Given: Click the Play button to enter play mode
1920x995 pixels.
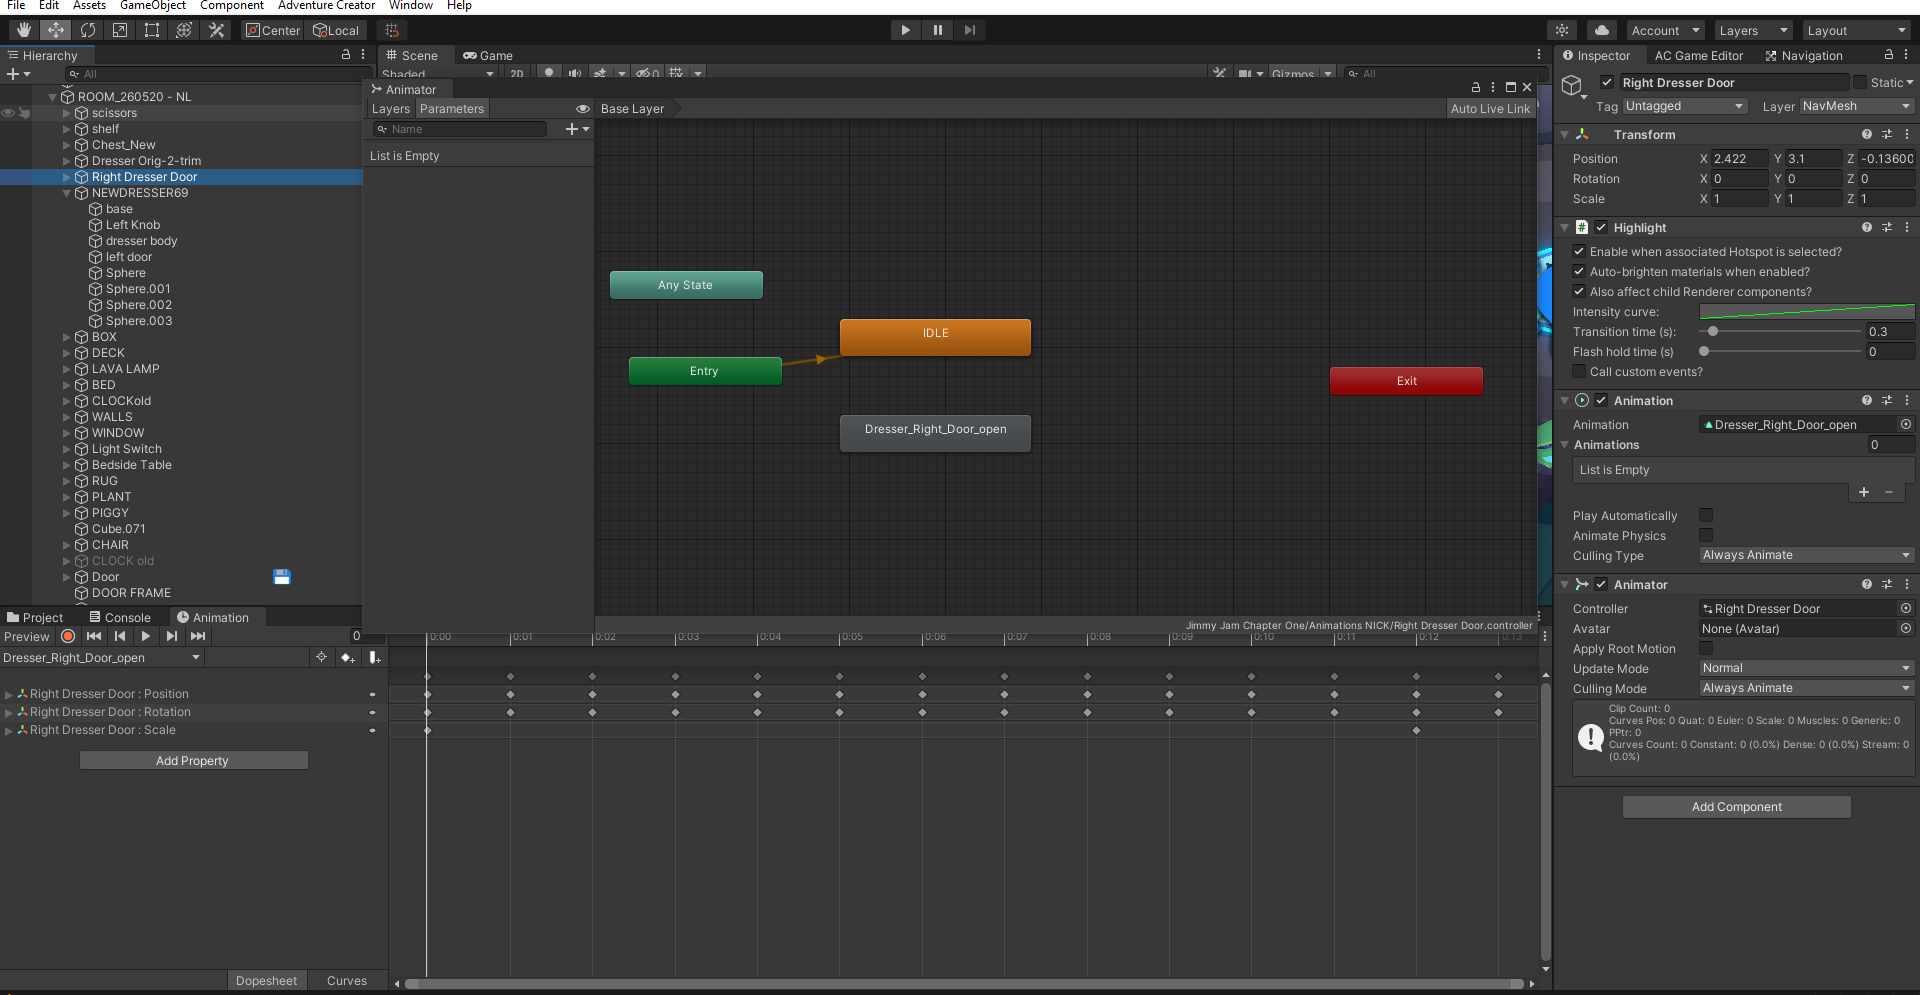Looking at the screenshot, I should pos(905,30).
